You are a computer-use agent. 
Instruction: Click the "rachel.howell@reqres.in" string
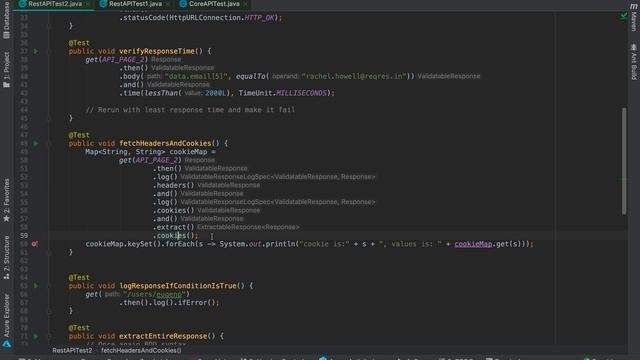354,76
